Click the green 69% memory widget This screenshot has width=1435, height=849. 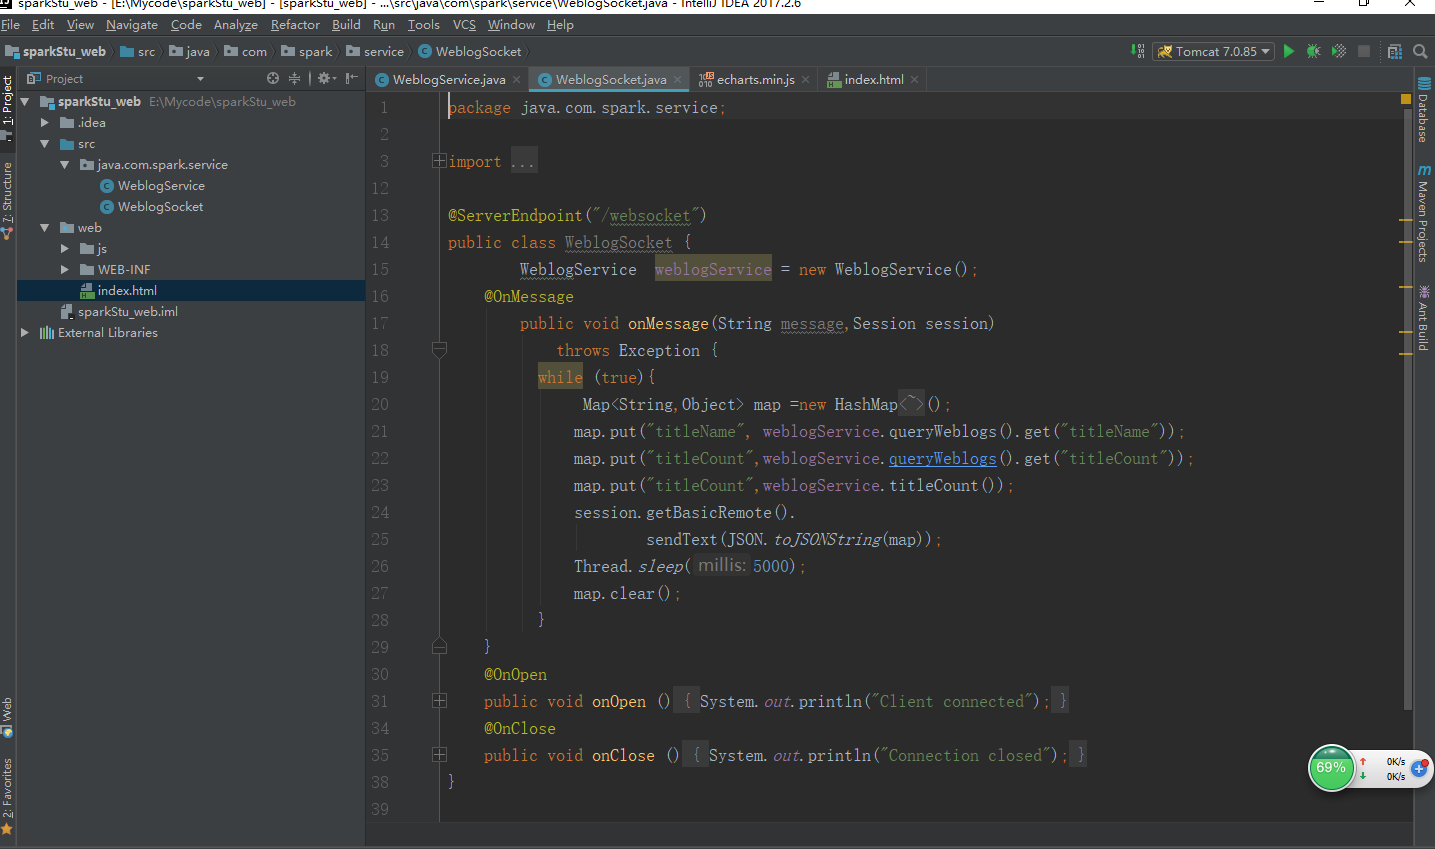(1331, 768)
